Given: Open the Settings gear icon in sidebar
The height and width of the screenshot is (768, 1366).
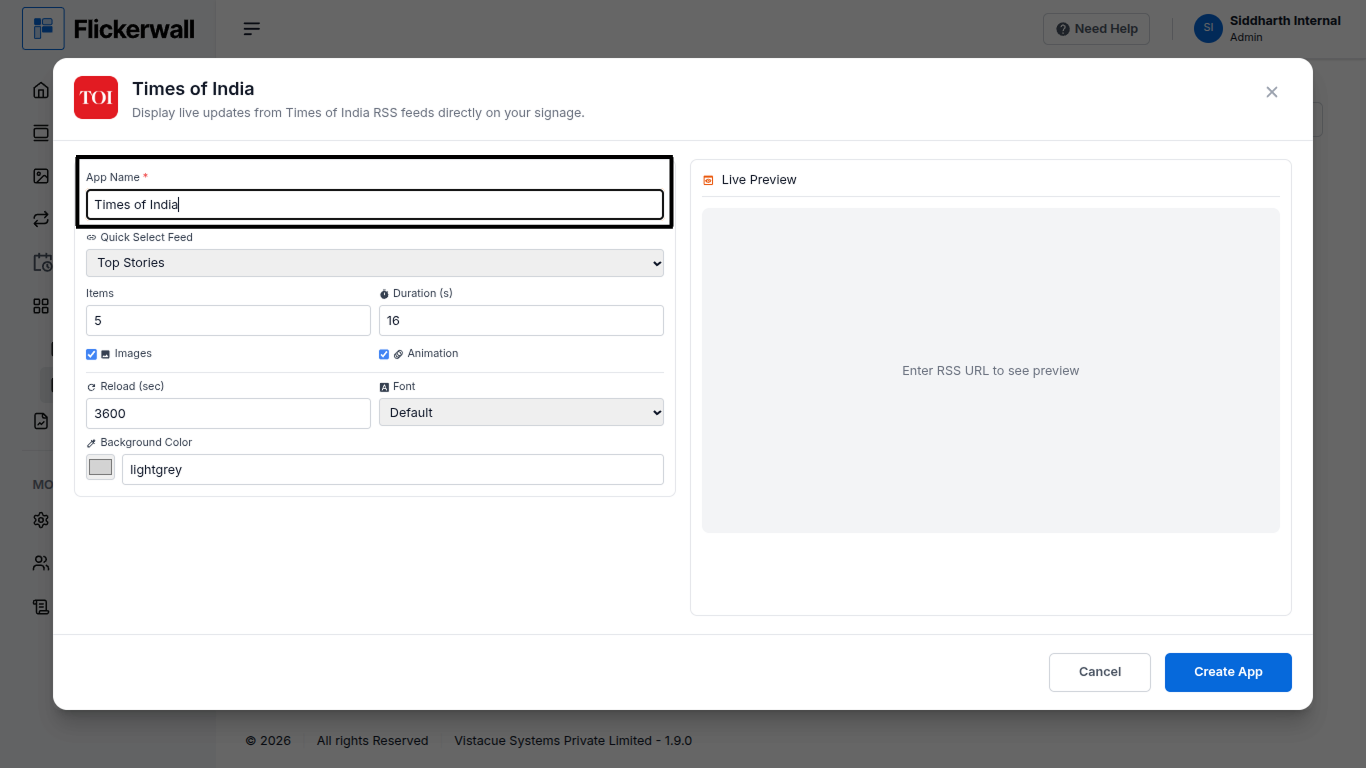Looking at the screenshot, I should (x=41, y=520).
